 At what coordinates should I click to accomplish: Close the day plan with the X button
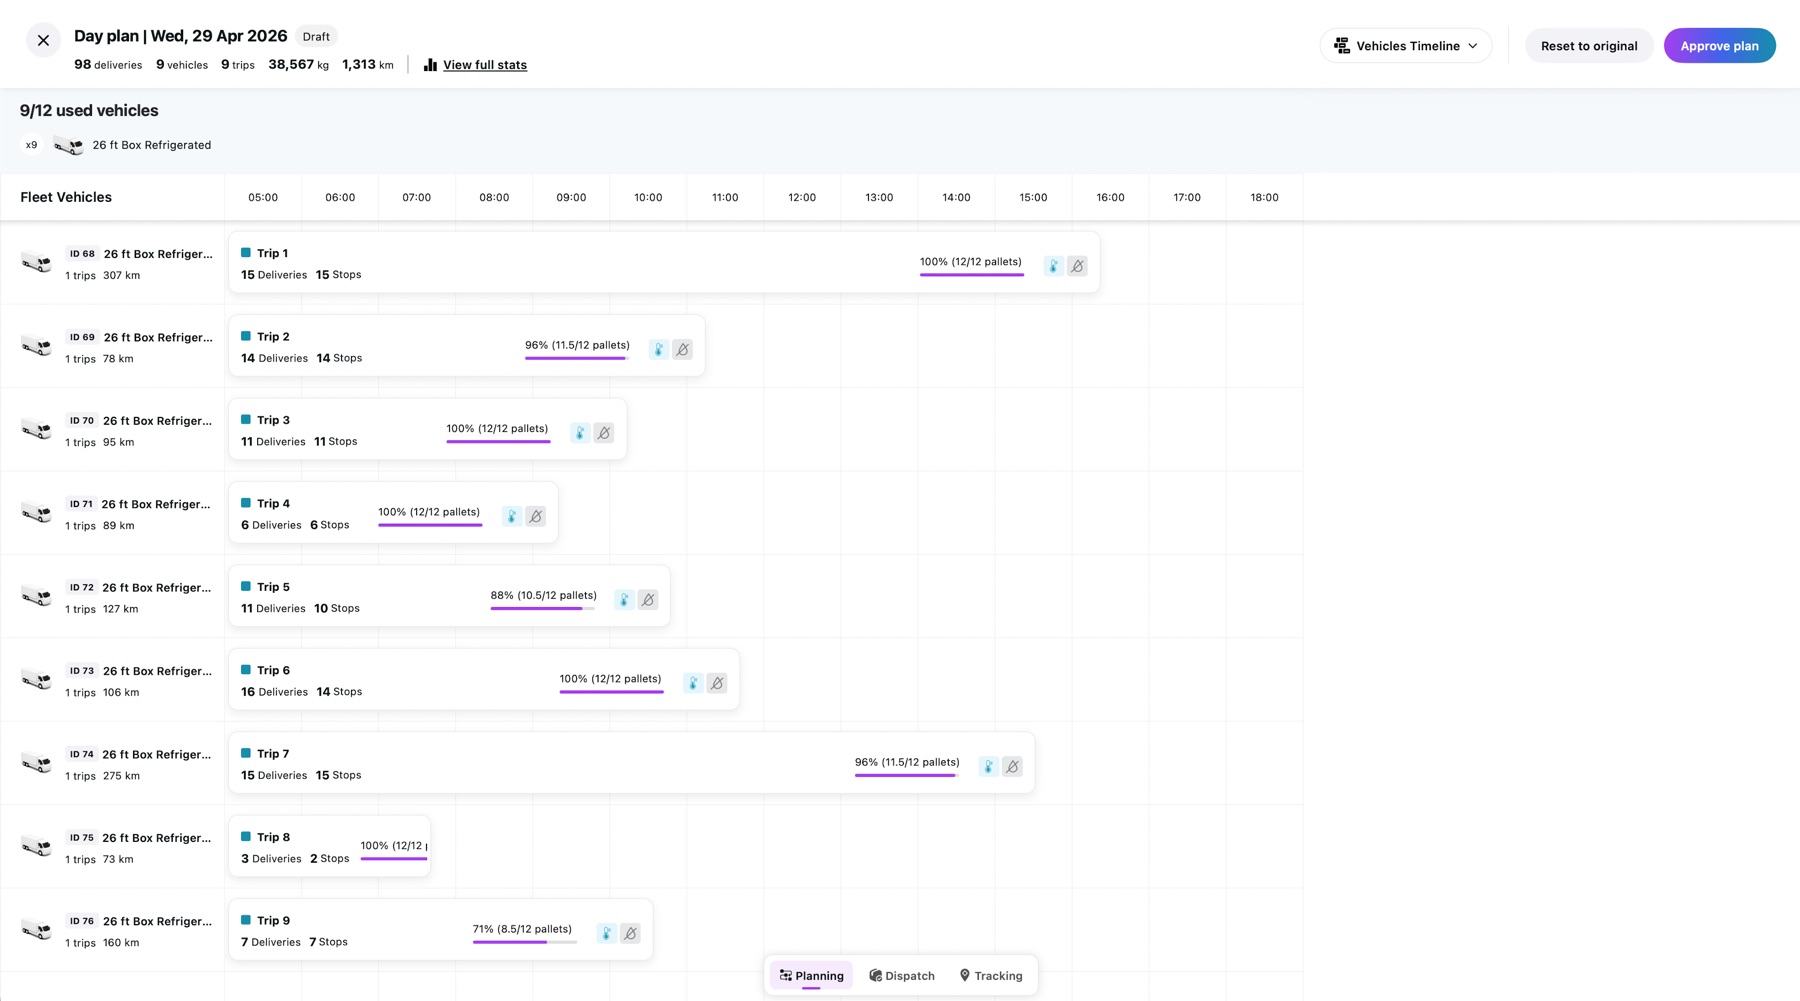(x=43, y=40)
